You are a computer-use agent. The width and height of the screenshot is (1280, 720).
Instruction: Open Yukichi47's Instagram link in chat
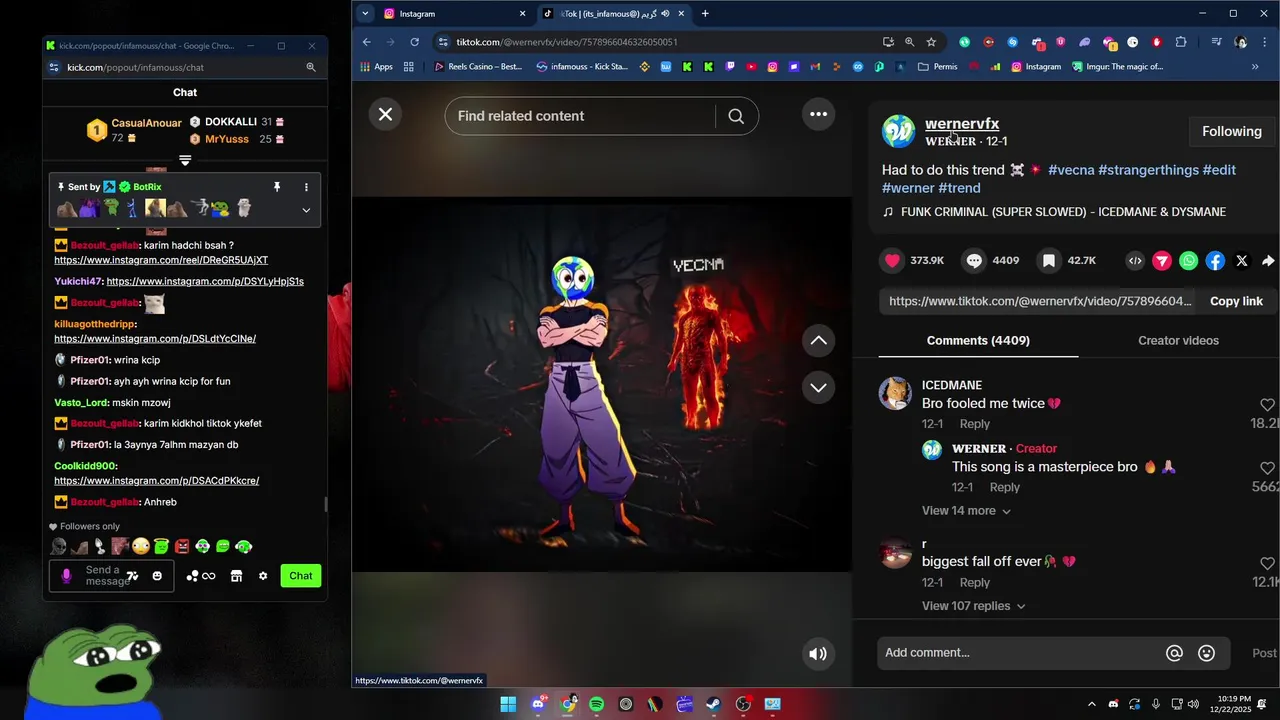pyautogui.click(x=205, y=282)
